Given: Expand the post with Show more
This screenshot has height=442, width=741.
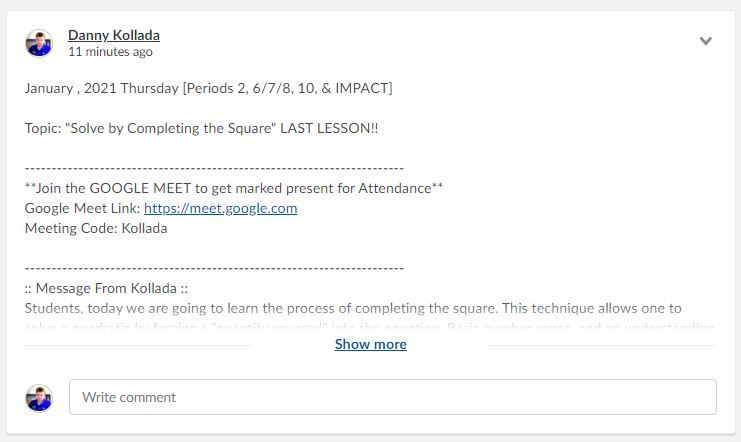Looking at the screenshot, I should coord(370,344).
